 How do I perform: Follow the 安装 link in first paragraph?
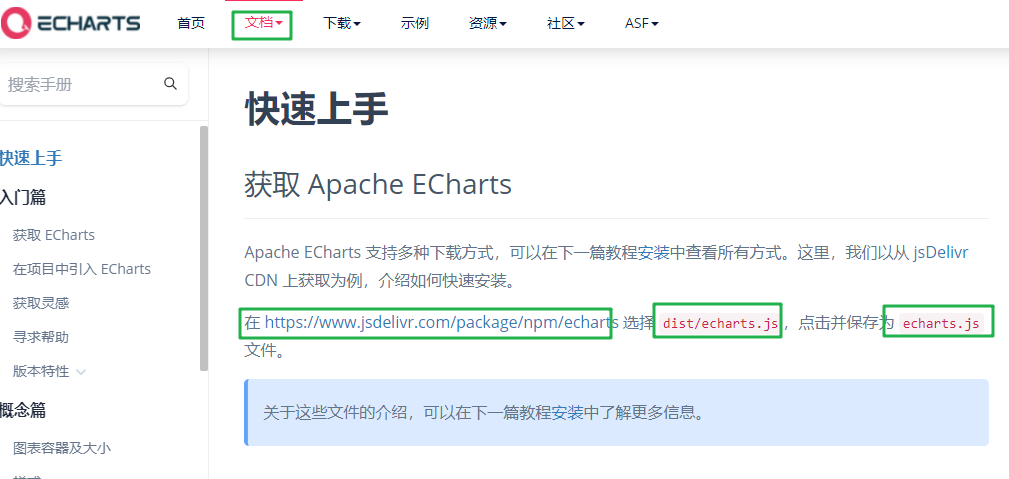point(654,252)
